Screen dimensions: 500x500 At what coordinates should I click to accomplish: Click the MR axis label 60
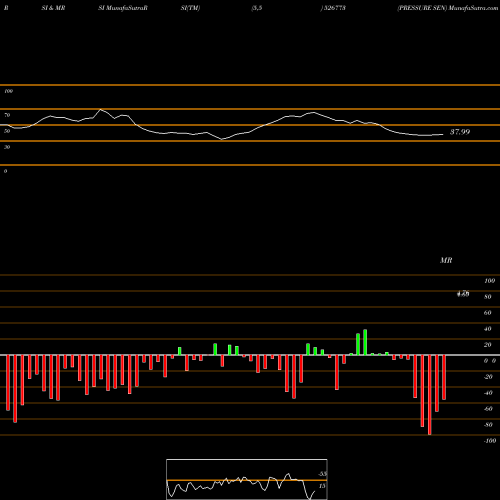coord(488,313)
